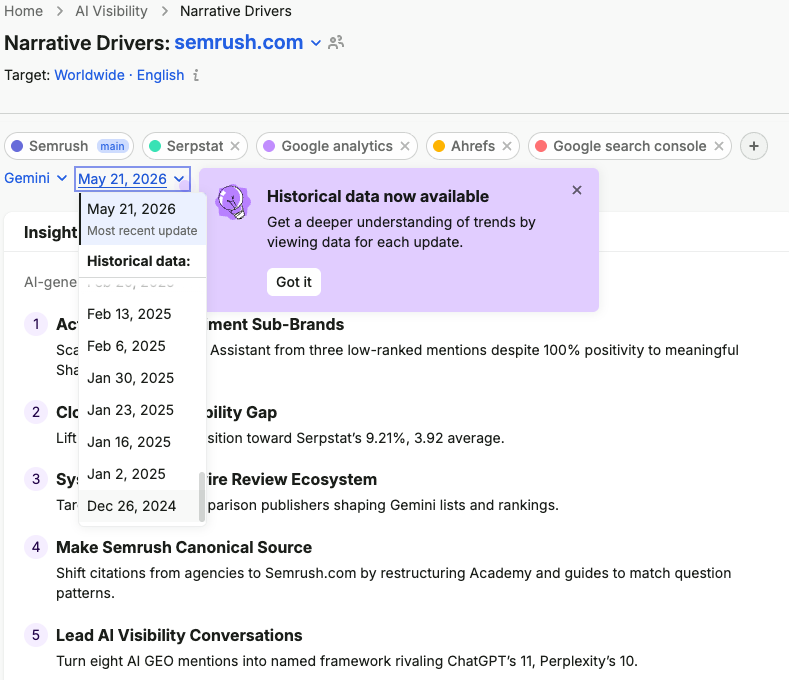The height and width of the screenshot is (680, 789).
Task: Open the share users icon beside semrush.com
Action: tap(336, 43)
